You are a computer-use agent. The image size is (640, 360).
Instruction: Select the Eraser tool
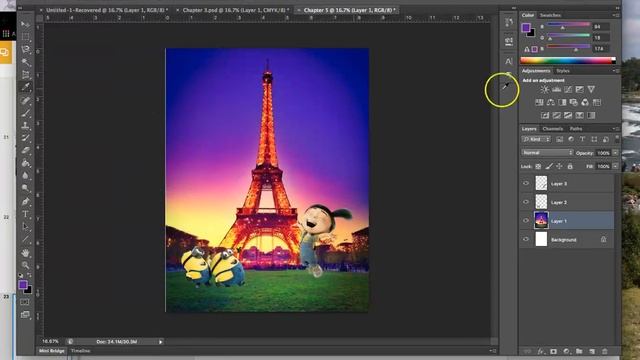point(25,151)
